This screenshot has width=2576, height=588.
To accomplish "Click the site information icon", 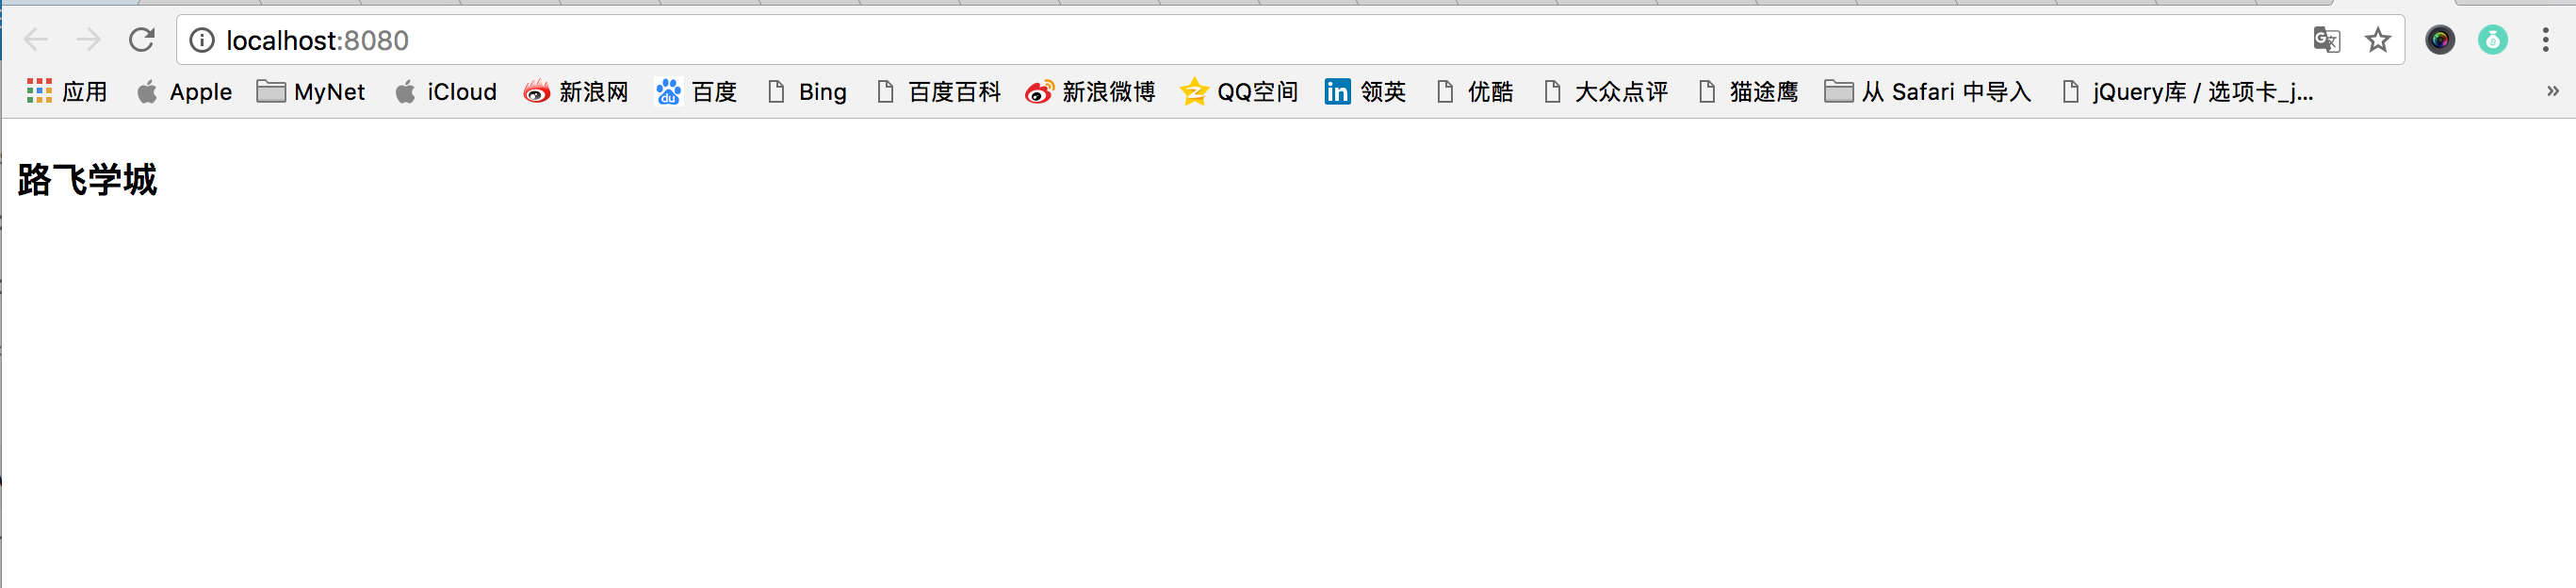I will 202,40.
